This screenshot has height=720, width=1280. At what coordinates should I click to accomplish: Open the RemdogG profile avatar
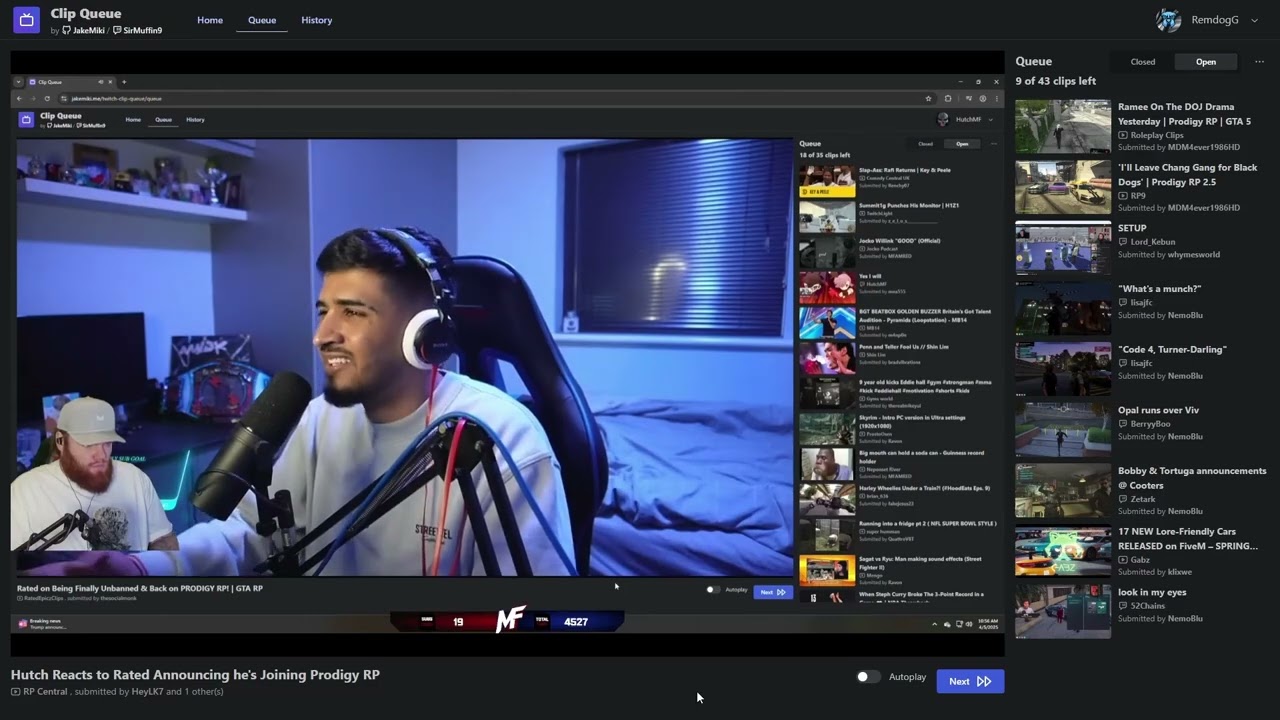tap(1168, 20)
